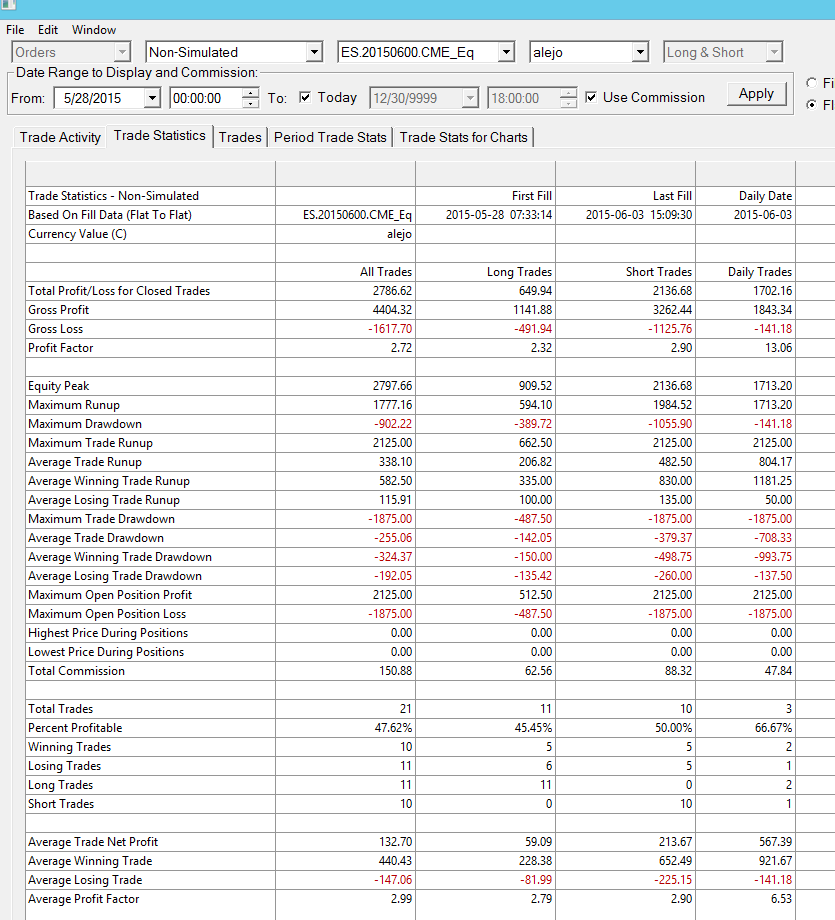The image size is (835, 920).
Task: Open the File menu
Action: point(15,30)
